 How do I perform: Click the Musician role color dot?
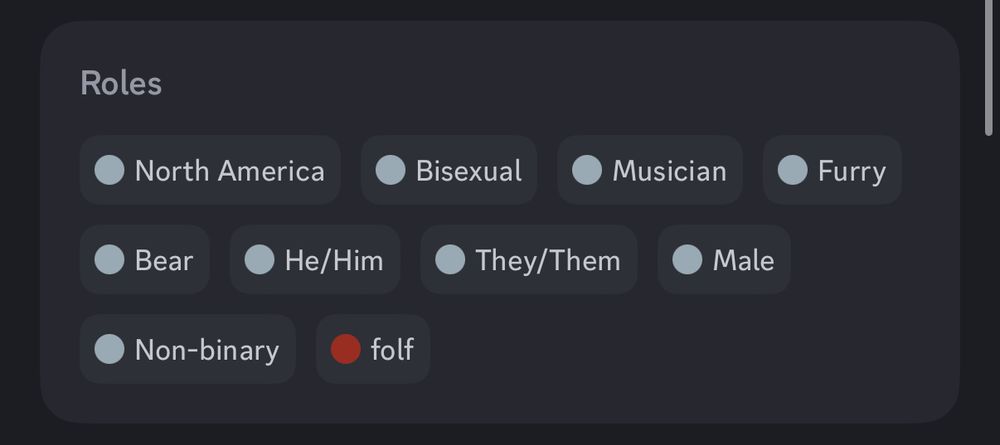587,170
